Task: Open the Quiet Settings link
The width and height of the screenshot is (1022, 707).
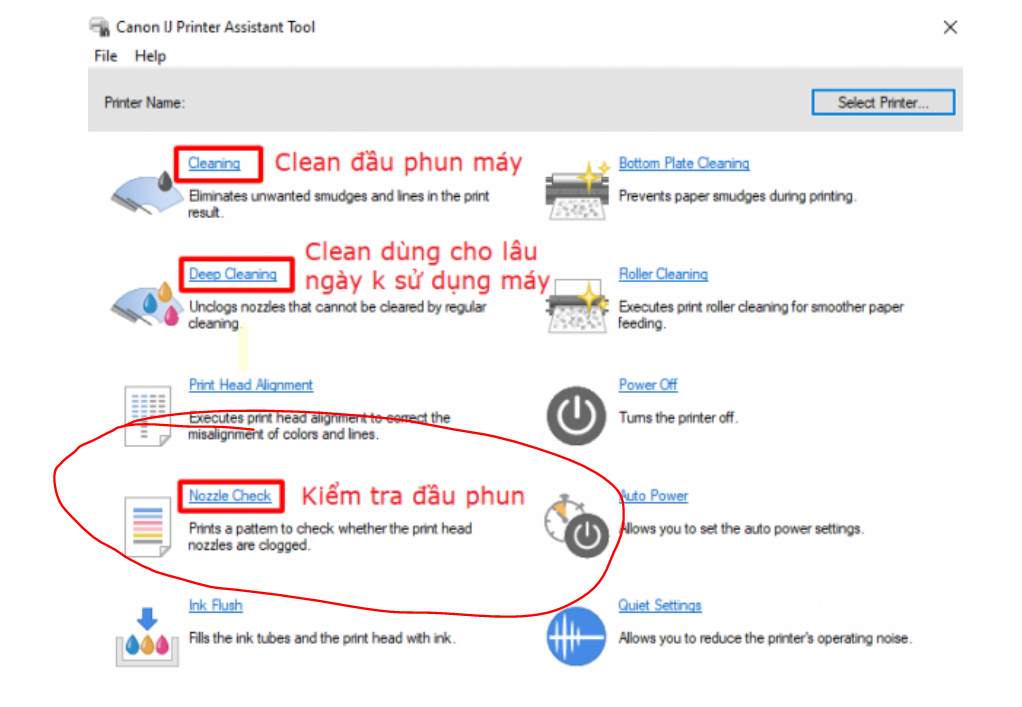Action: click(x=660, y=605)
